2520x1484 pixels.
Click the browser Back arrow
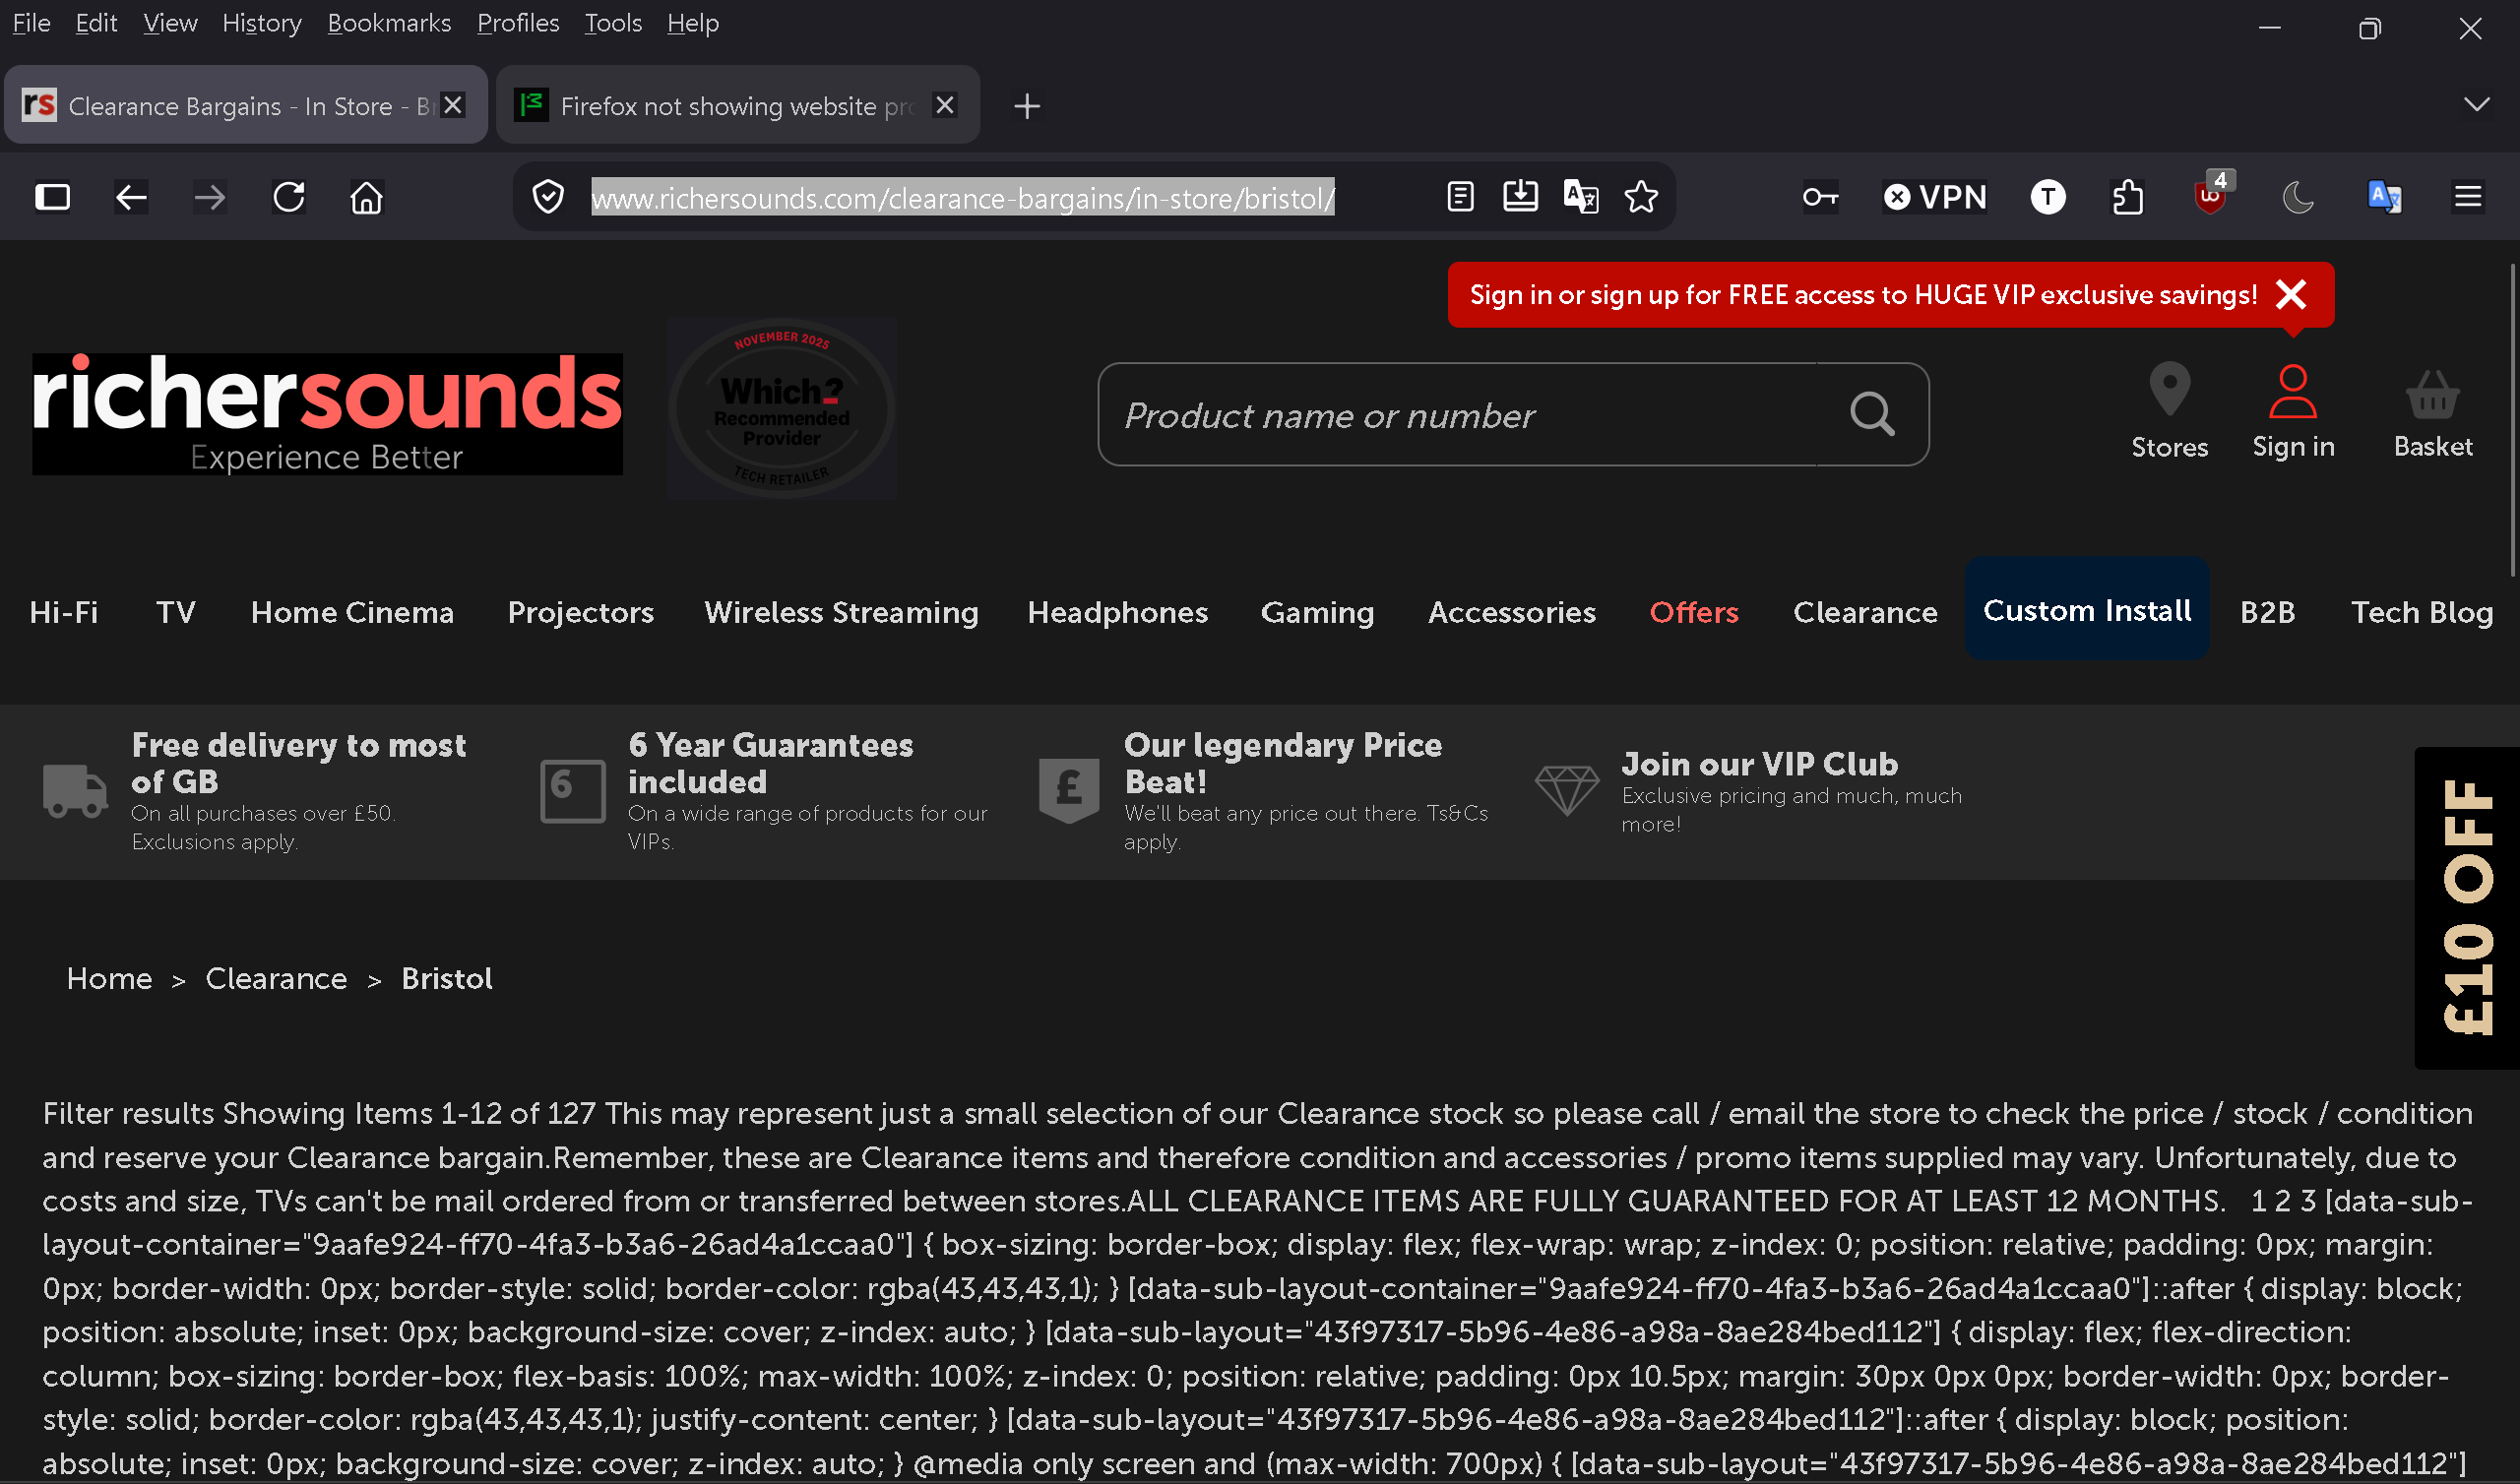131,197
